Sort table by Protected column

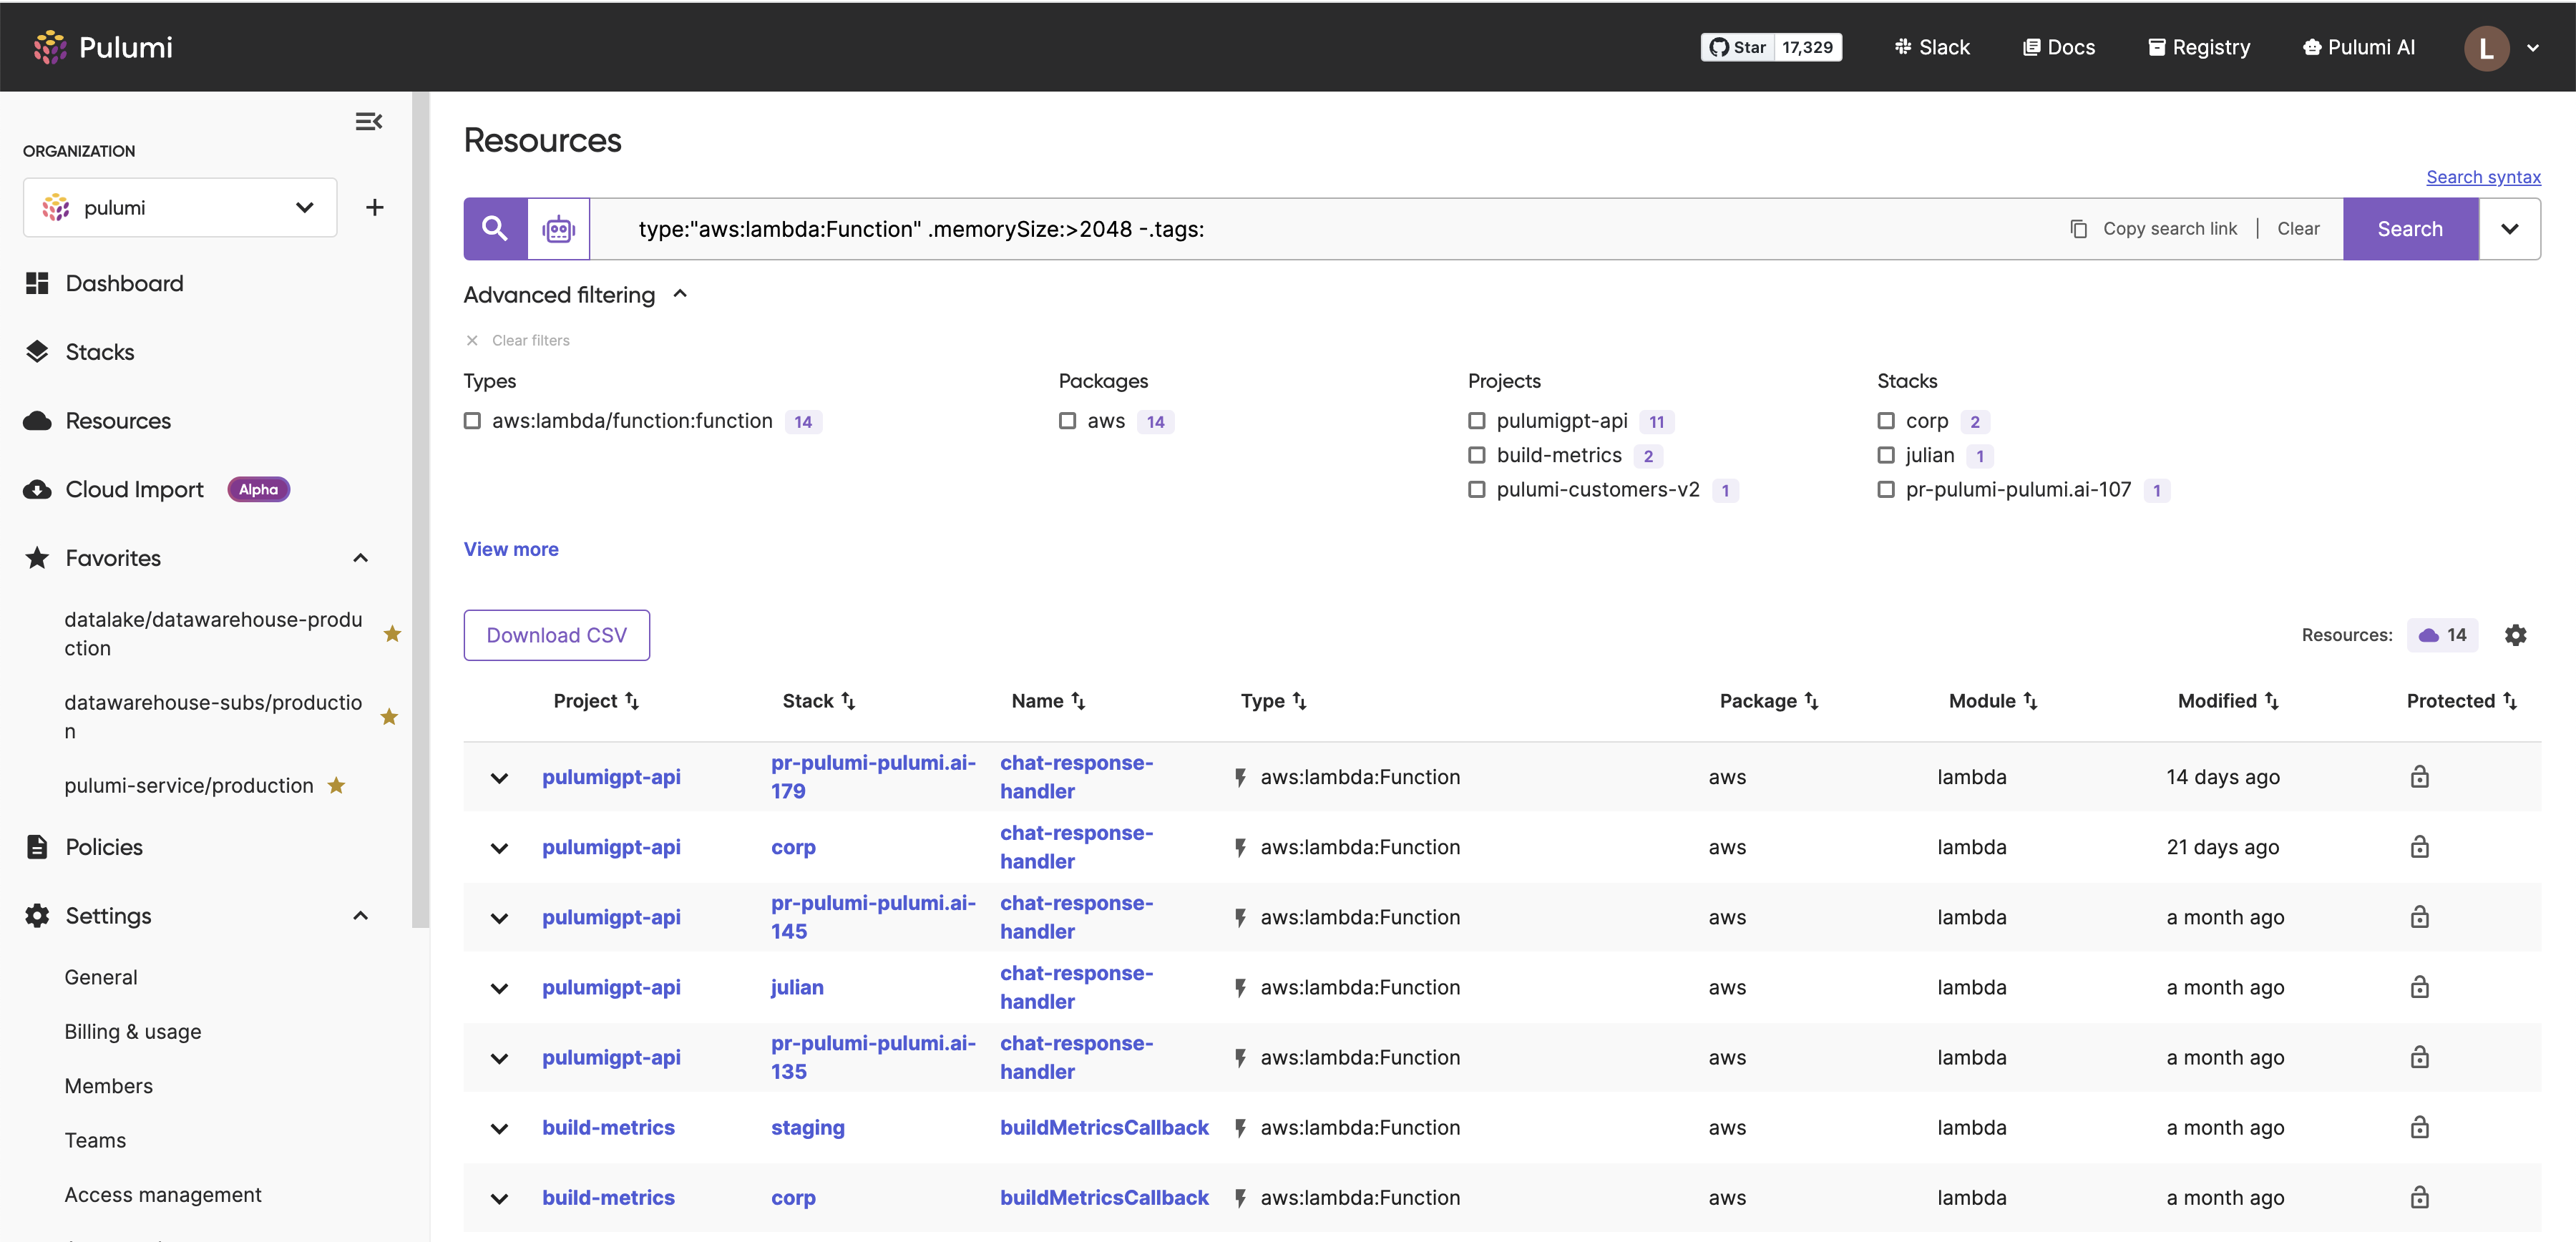pos(2461,701)
